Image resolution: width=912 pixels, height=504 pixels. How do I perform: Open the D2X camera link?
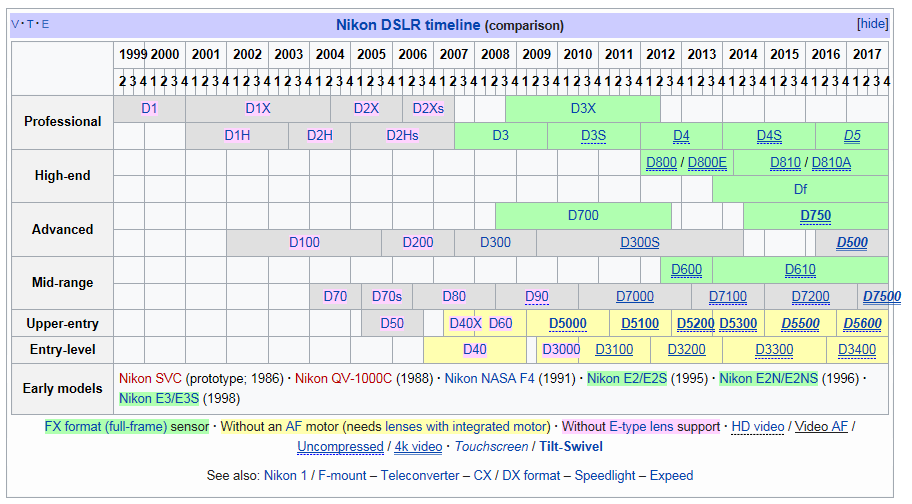(366, 108)
